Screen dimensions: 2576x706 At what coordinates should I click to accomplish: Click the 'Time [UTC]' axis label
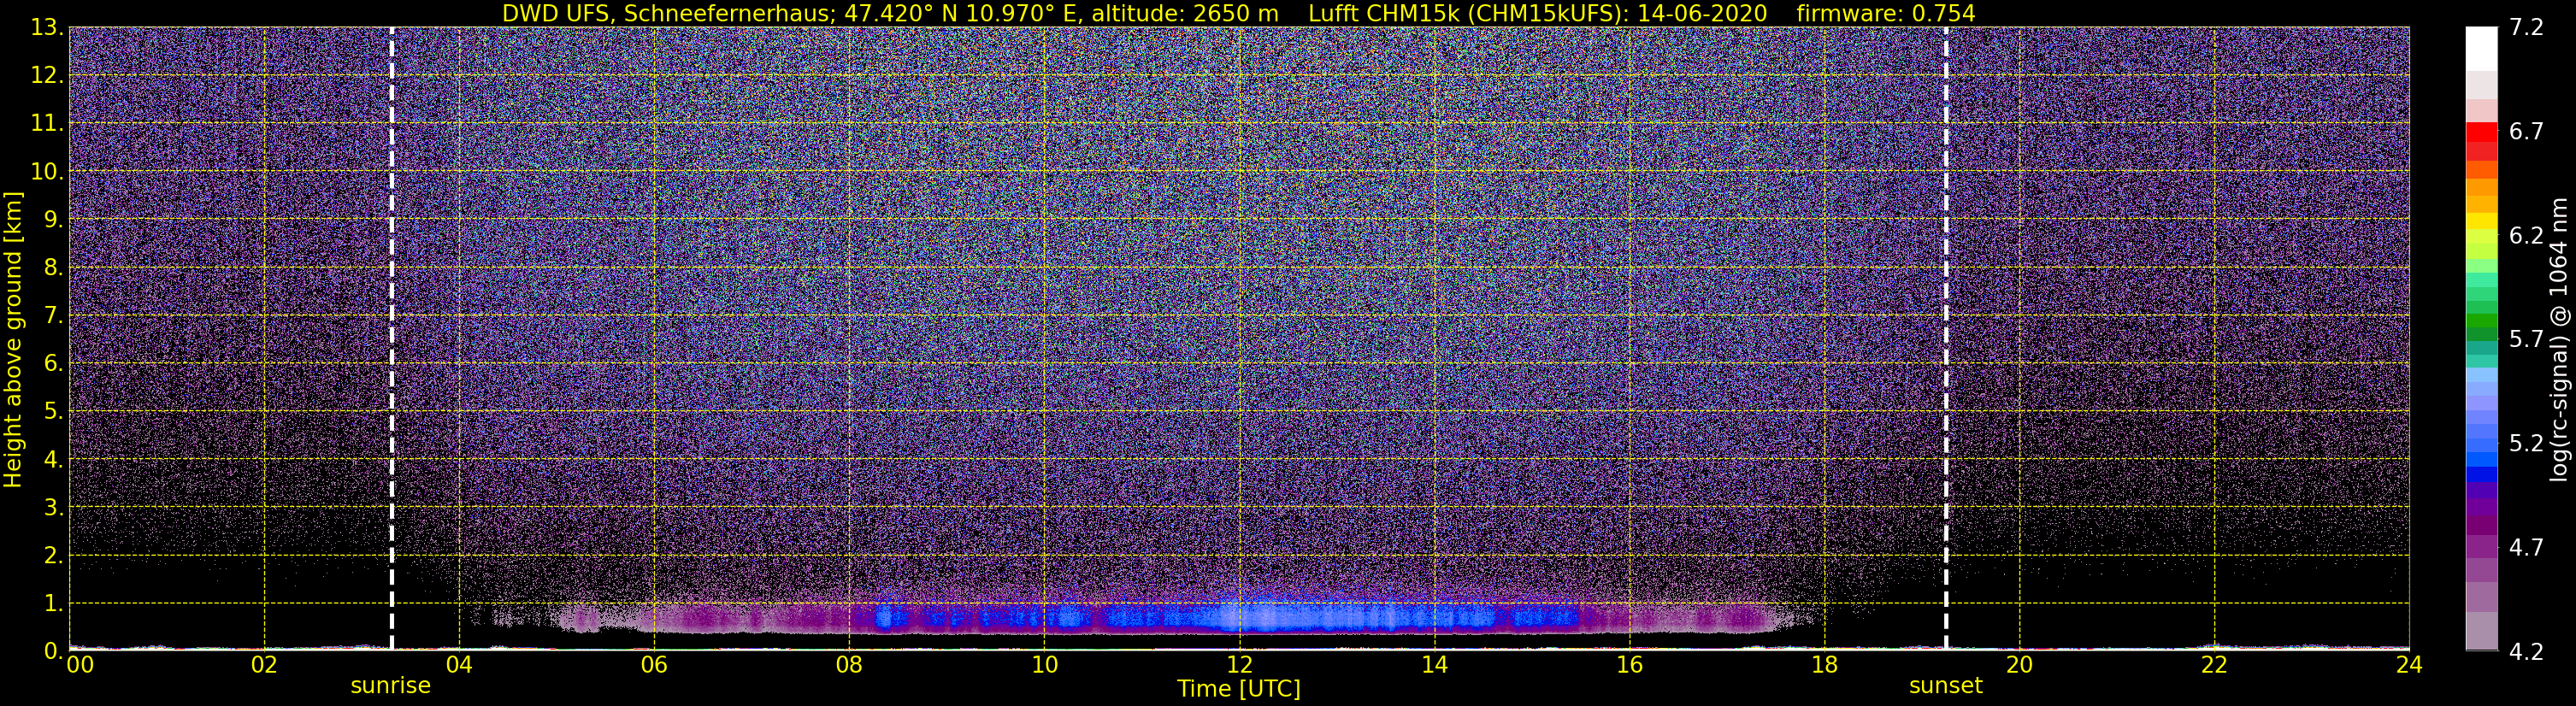coord(1239,689)
